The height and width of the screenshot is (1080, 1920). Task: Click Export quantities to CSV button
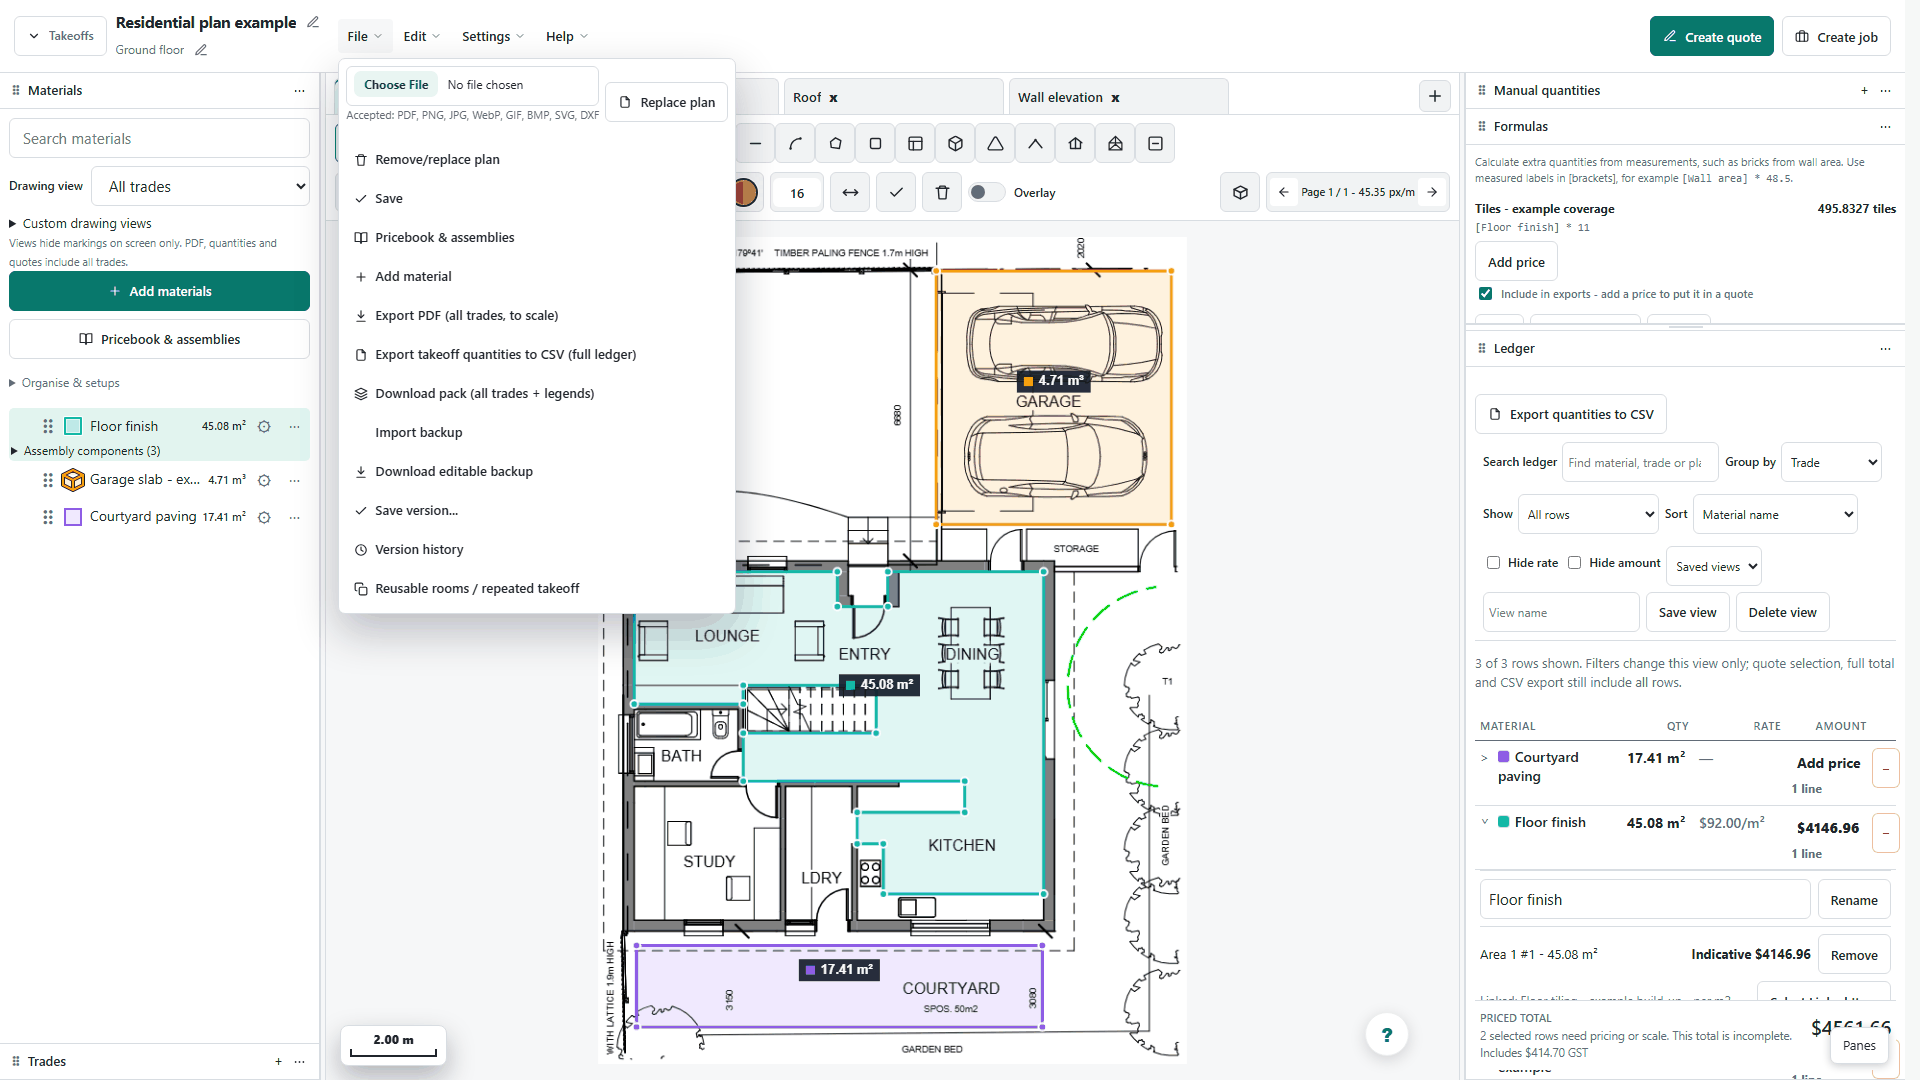pos(1570,414)
